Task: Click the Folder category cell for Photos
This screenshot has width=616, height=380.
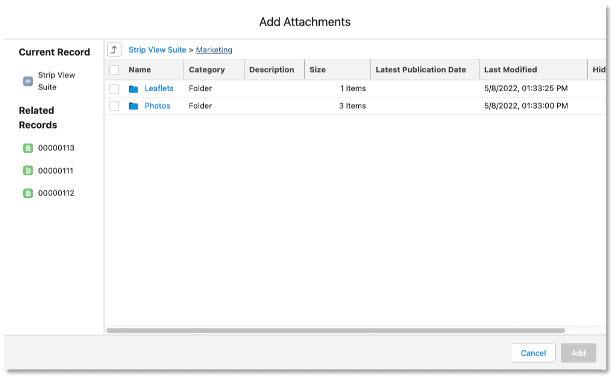Action: pyautogui.click(x=200, y=106)
